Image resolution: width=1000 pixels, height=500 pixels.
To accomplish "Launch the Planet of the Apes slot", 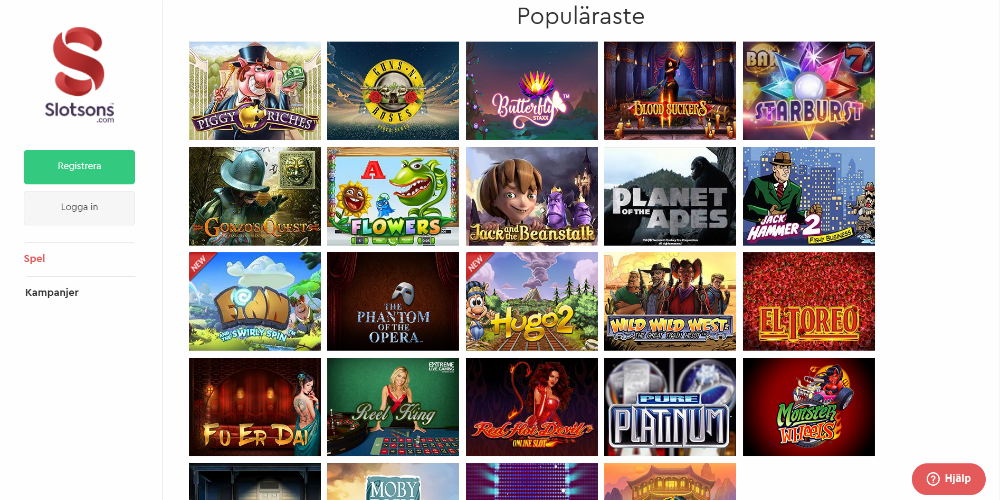I will coord(670,196).
